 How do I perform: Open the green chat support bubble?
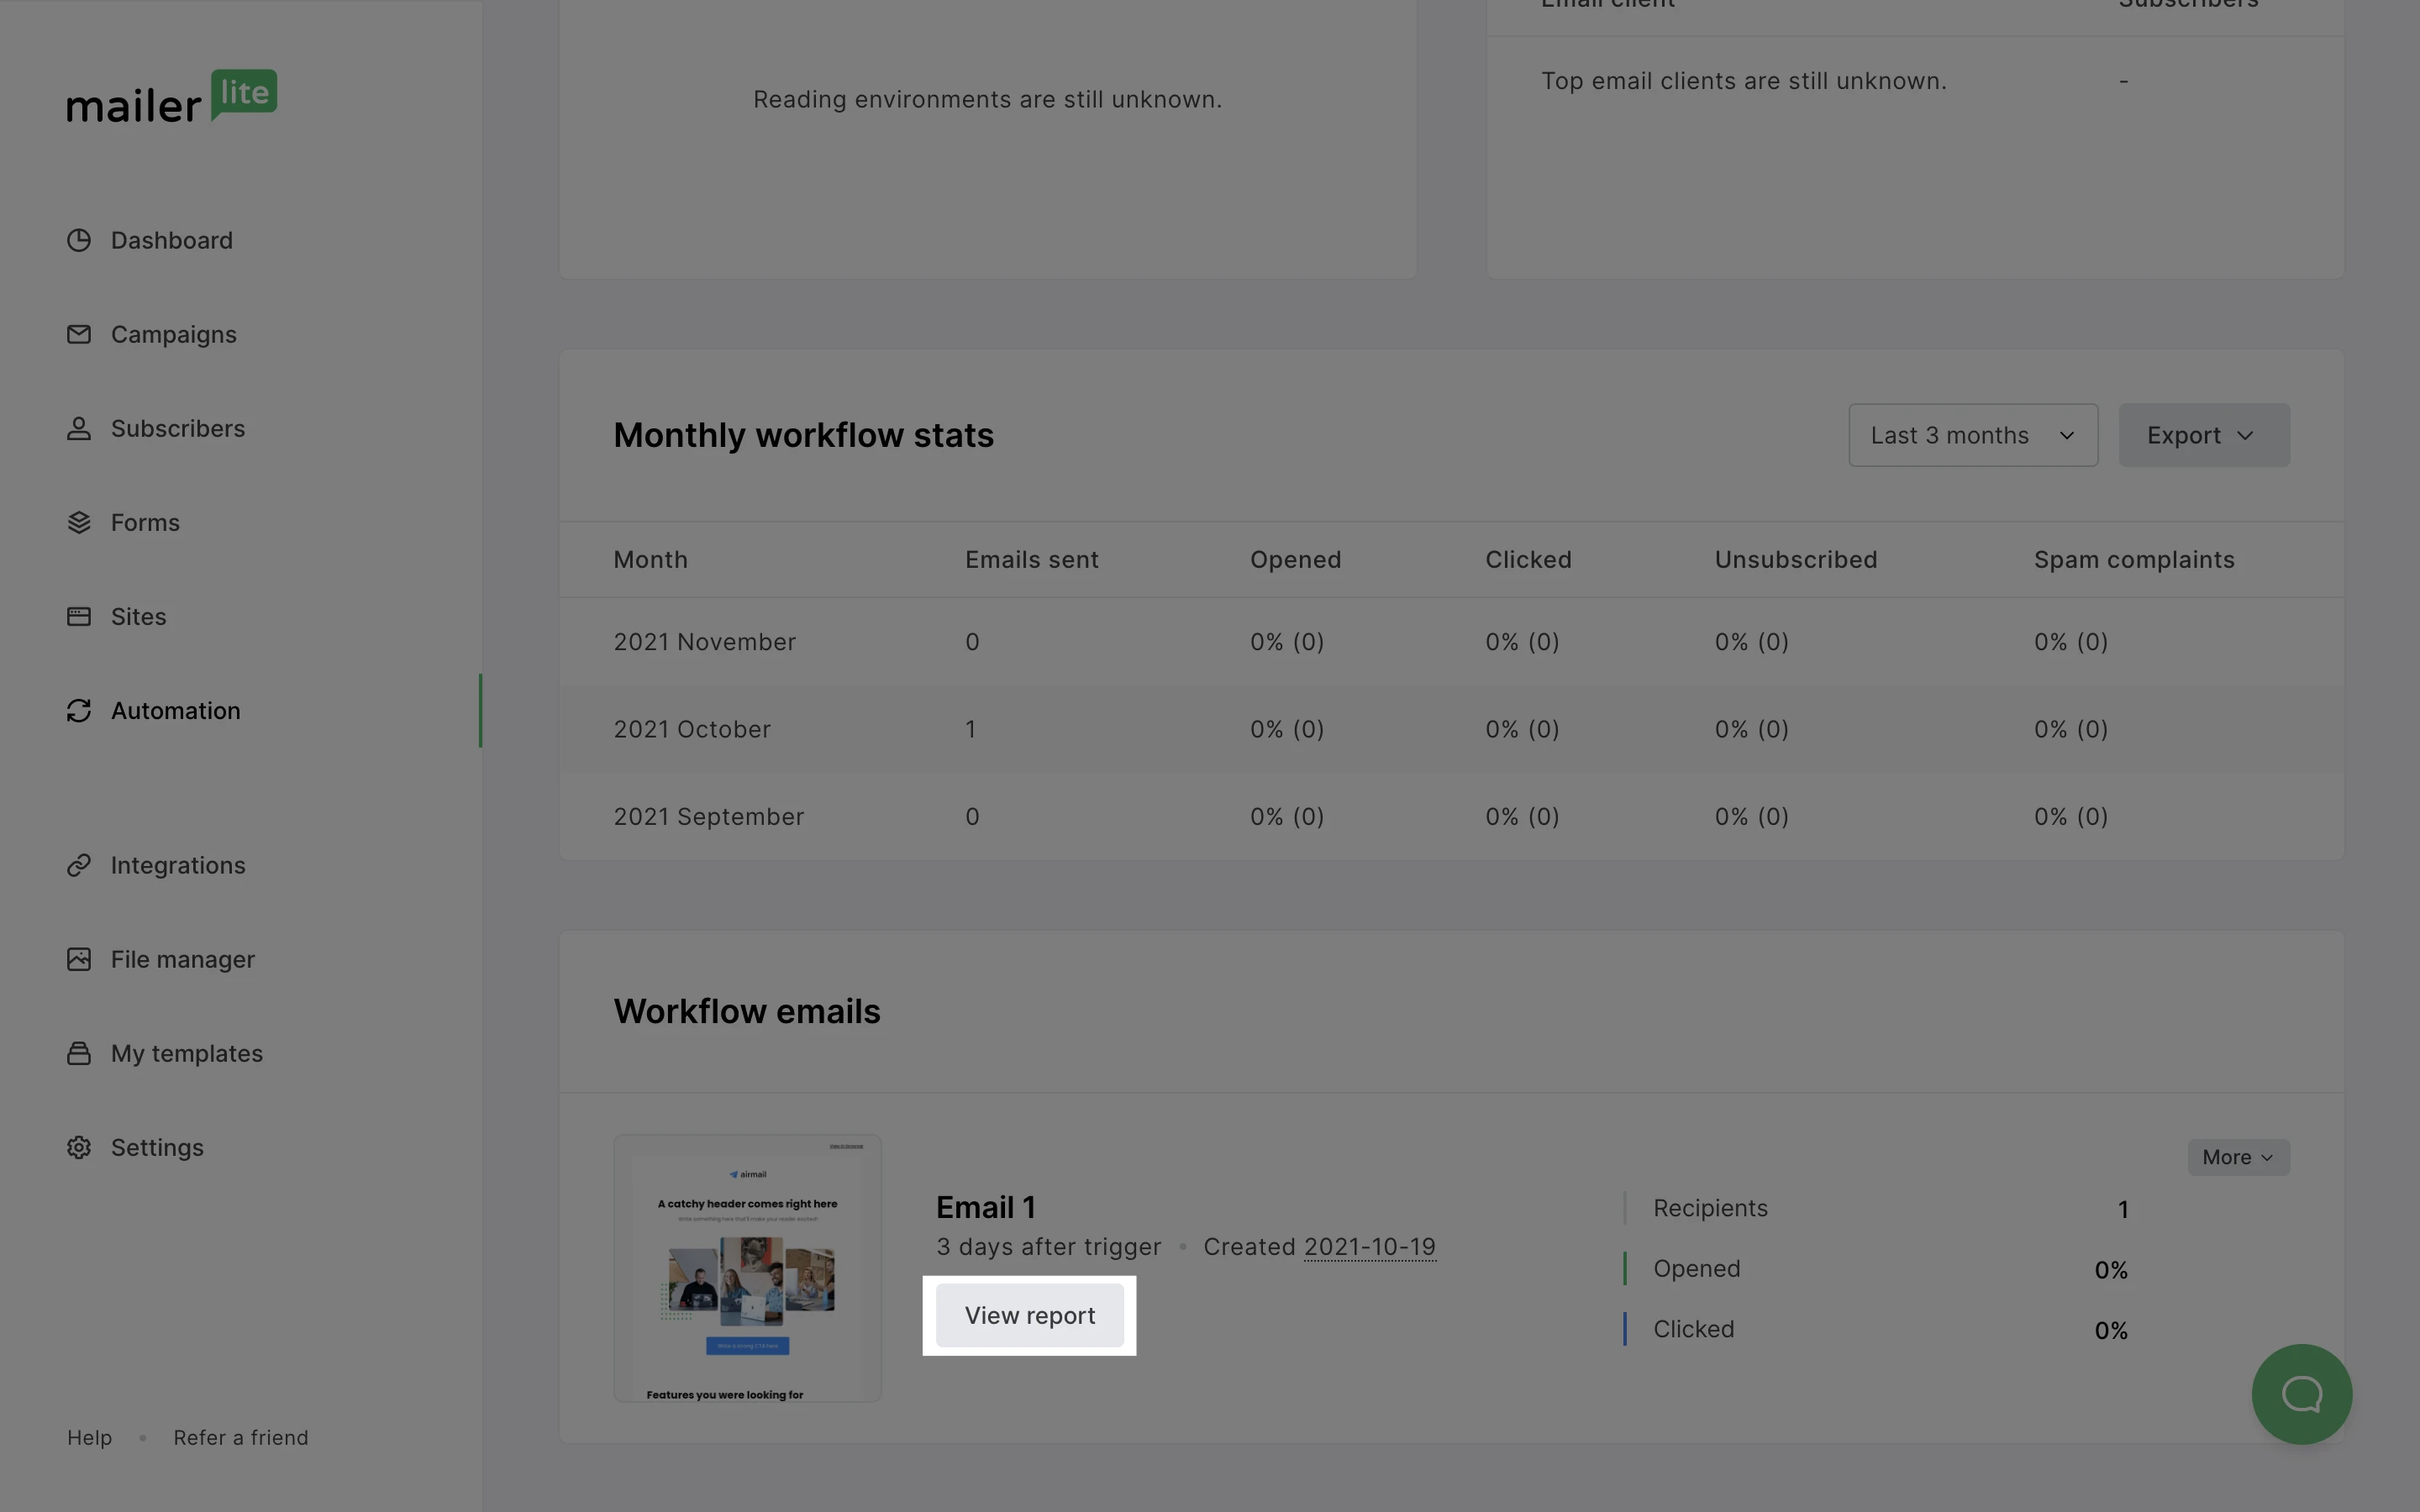coord(2301,1394)
